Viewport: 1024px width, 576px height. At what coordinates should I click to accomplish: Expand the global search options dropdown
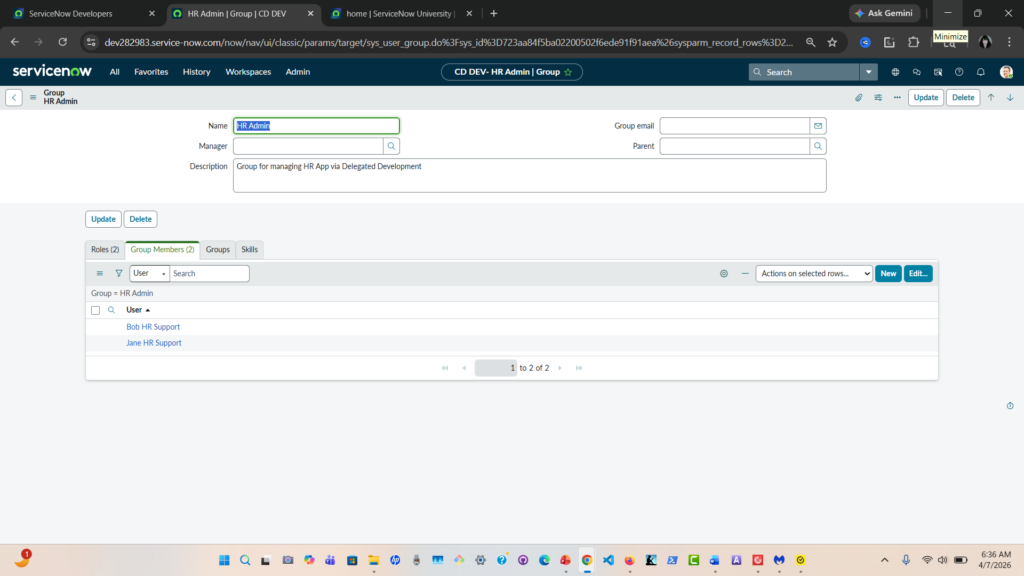tap(869, 72)
